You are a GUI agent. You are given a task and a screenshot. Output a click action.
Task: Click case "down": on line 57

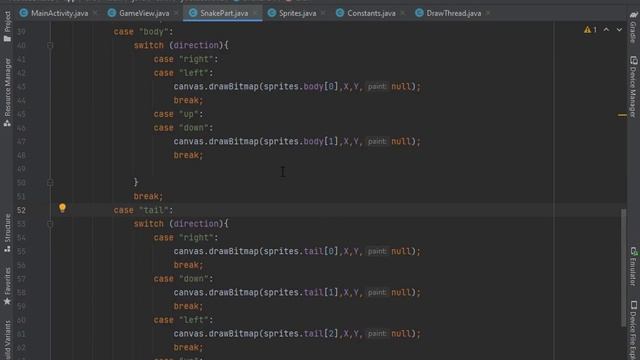183,279
